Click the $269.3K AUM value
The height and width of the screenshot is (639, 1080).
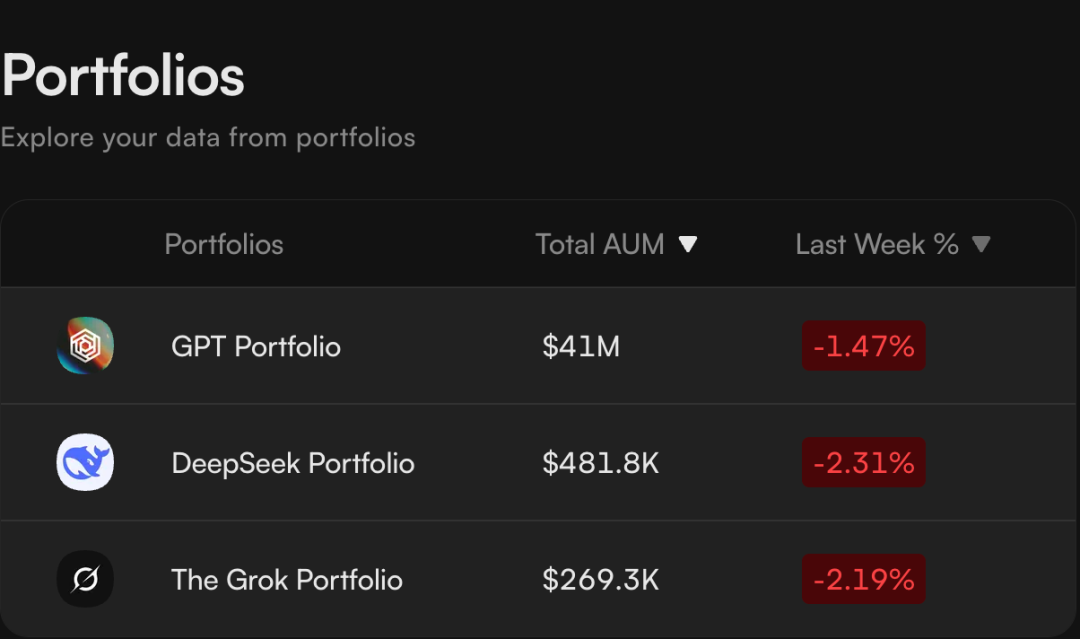coord(601,580)
